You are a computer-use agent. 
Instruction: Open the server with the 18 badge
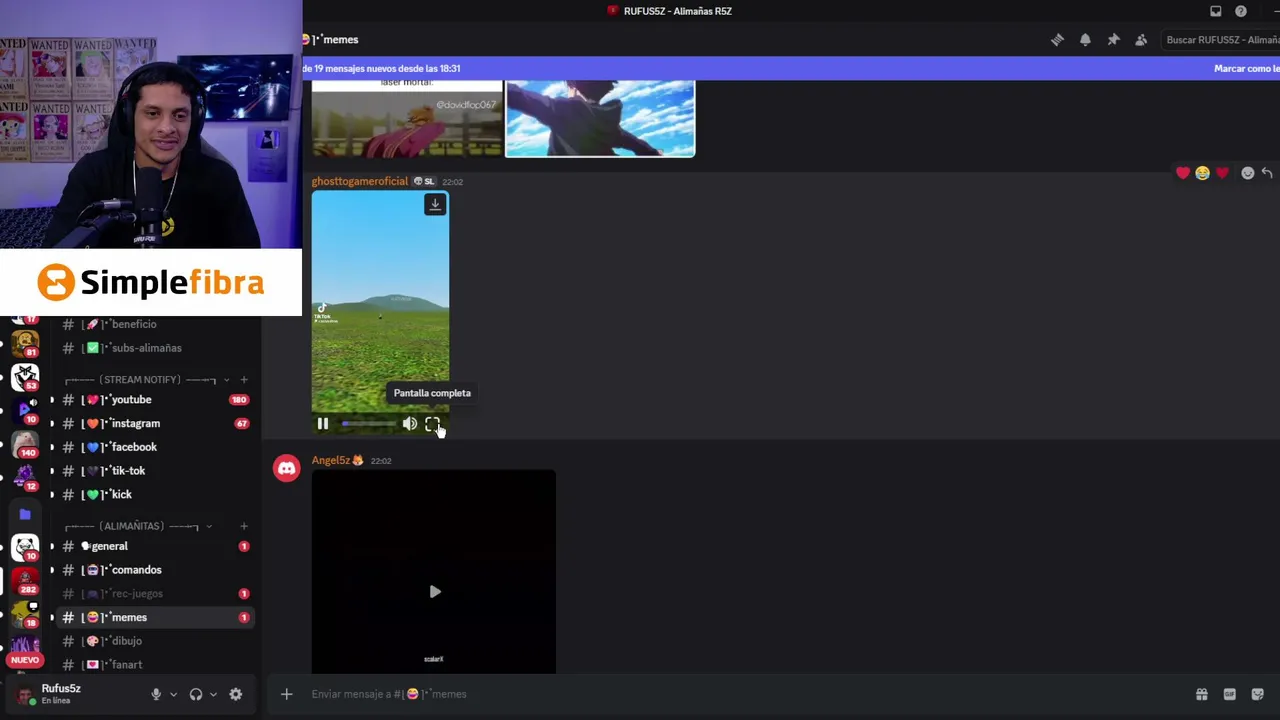[25, 614]
